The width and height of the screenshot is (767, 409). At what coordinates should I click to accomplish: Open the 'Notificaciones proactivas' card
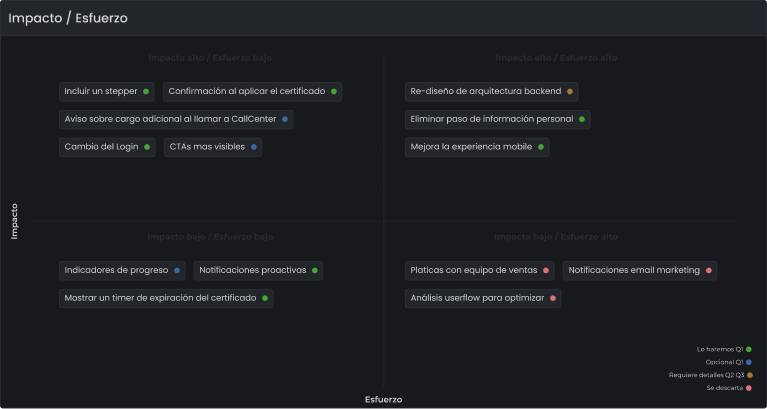coord(258,271)
